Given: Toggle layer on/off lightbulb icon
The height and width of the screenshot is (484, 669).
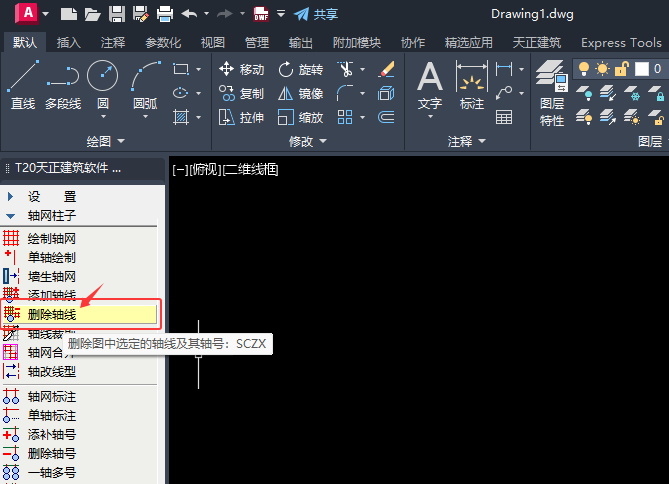Looking at the screenshot, I should (584, 69).
